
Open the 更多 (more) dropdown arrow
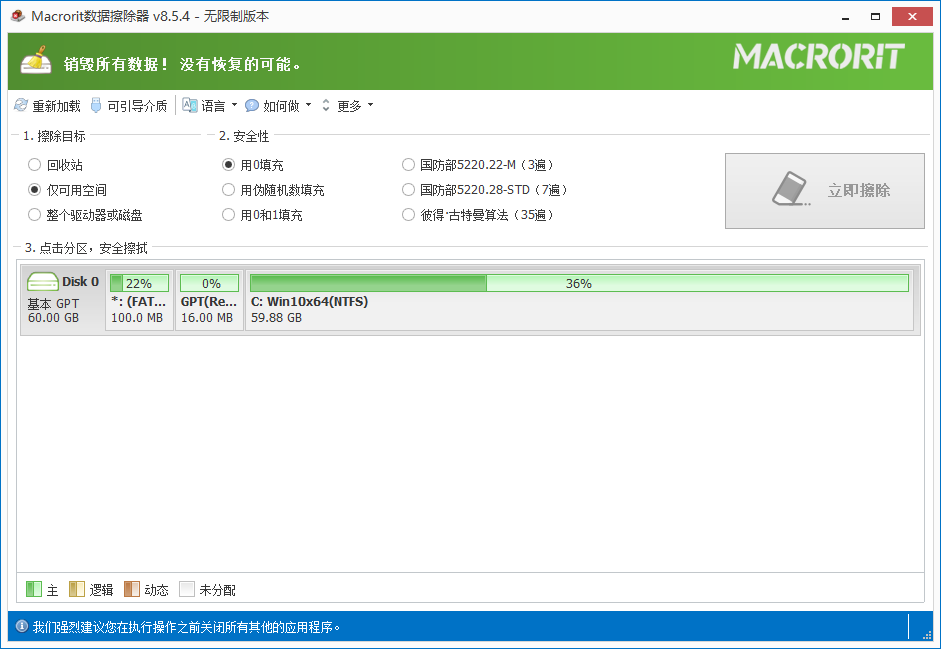(x=370, y=105)
